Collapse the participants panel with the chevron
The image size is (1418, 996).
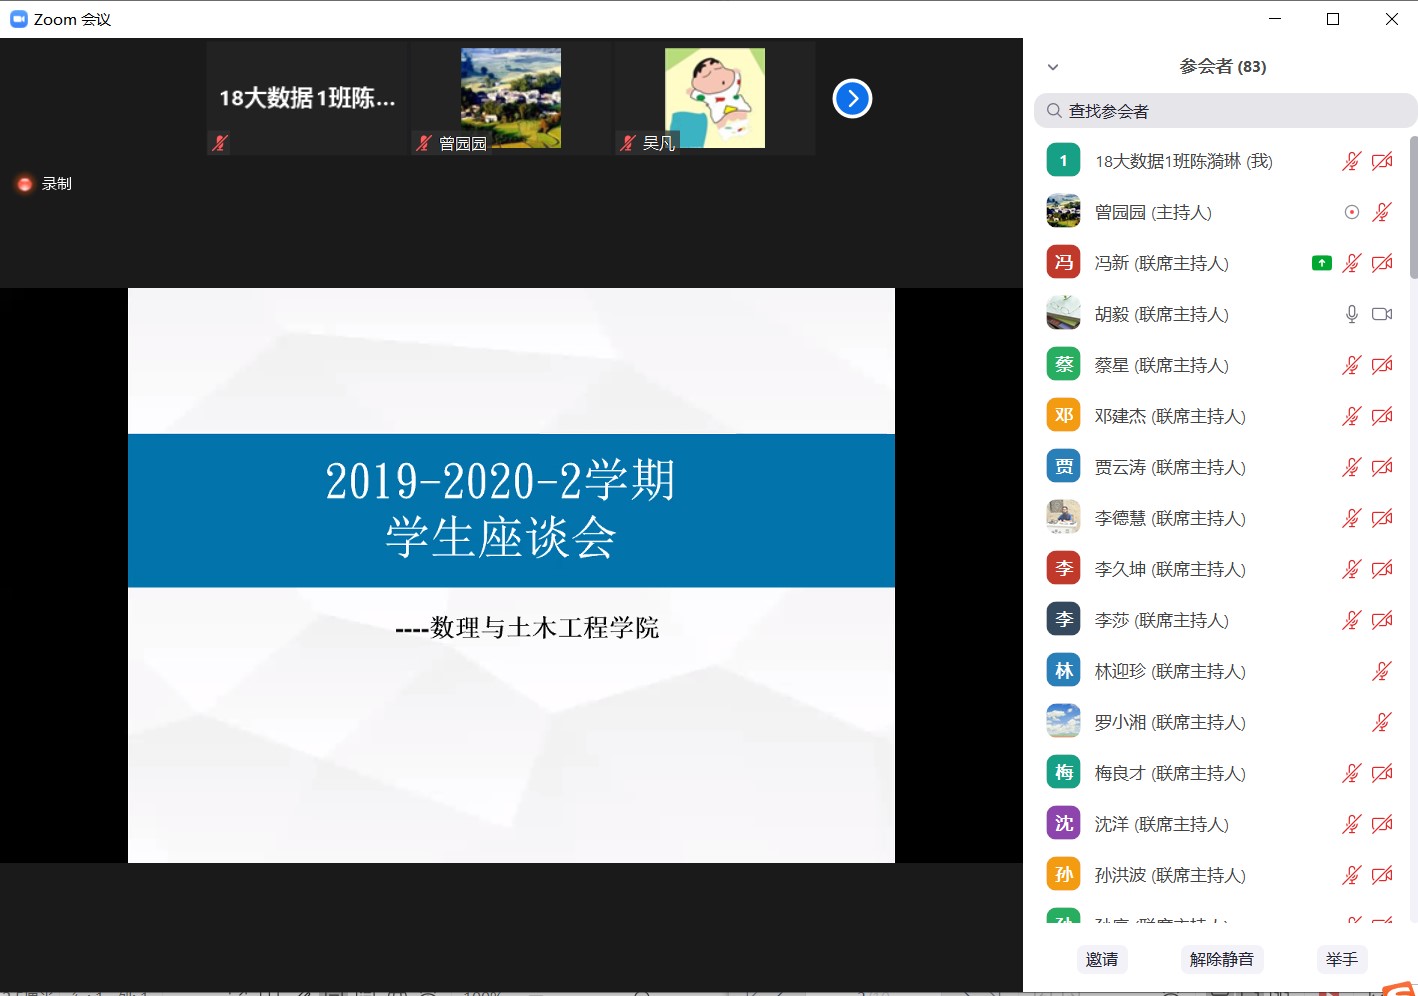coord(1052,67)
